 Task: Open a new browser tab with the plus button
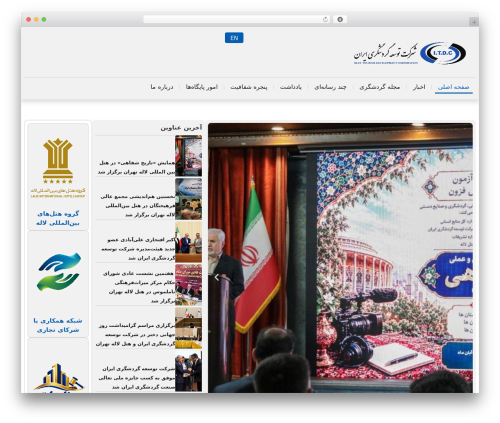474,22
